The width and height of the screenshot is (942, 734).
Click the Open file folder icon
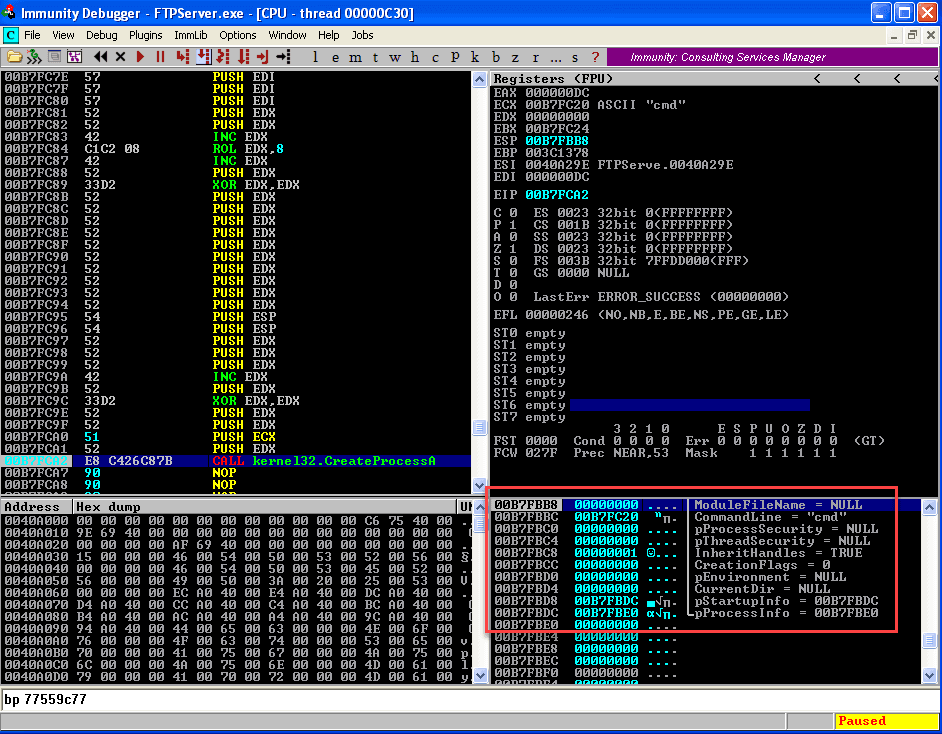pyautogui.click(x=14, y=57)
